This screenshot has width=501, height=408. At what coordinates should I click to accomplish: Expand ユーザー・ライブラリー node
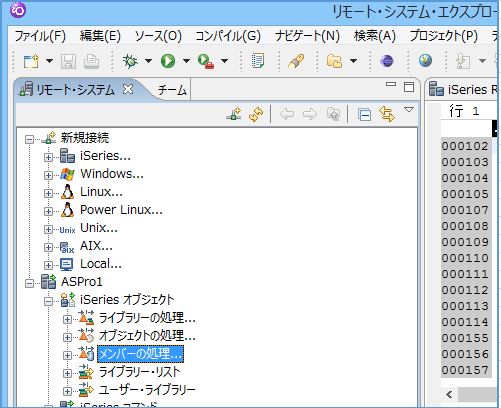(x=67, y=391)
